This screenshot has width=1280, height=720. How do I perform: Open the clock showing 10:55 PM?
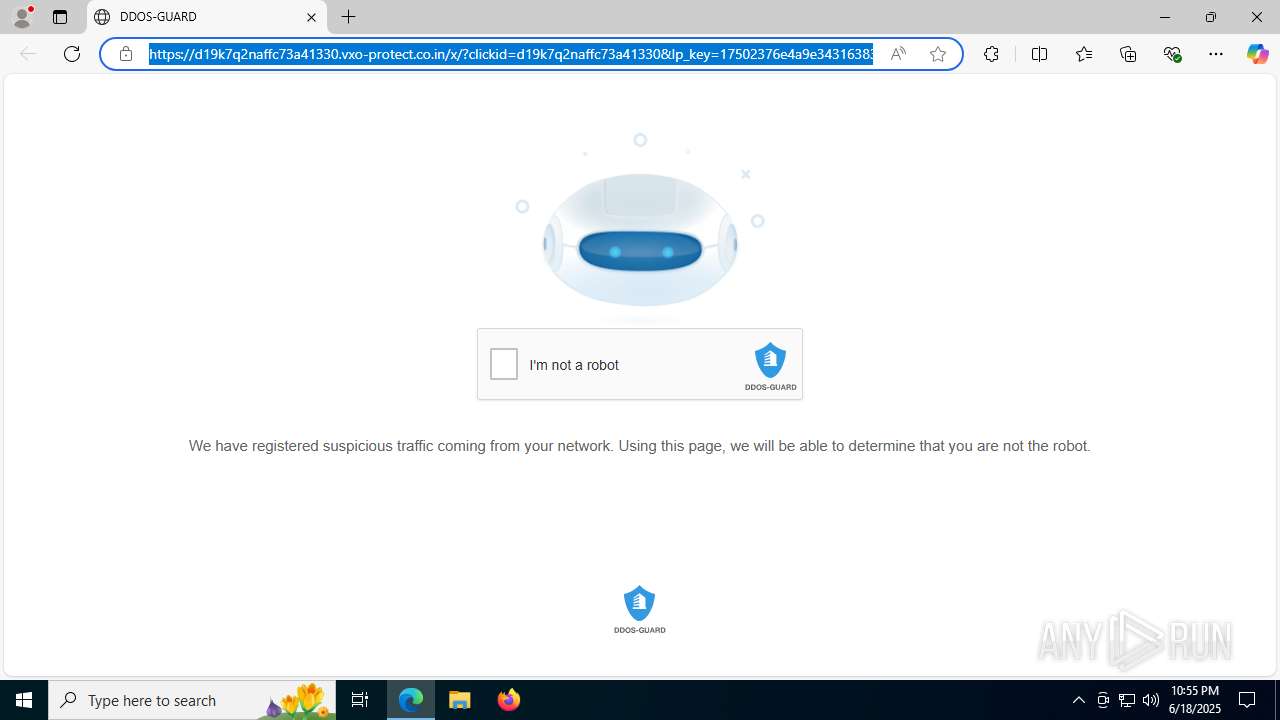[x=1195, y=700]
